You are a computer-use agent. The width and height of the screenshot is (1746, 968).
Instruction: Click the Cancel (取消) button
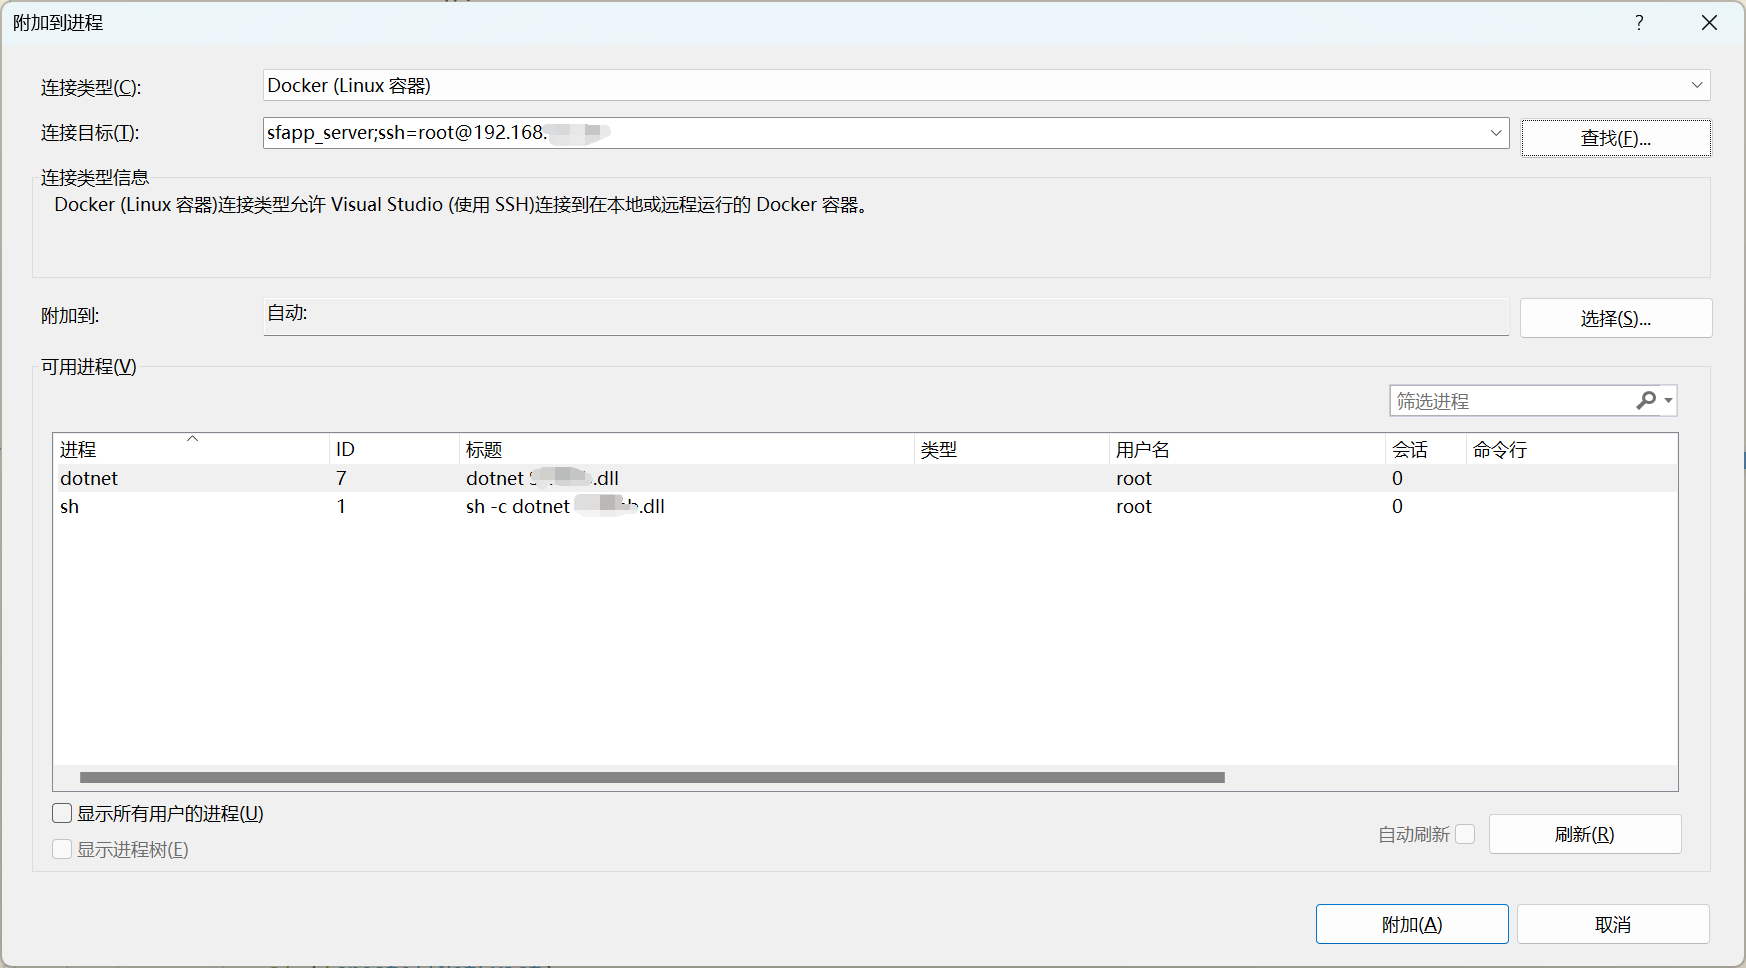1612,925
